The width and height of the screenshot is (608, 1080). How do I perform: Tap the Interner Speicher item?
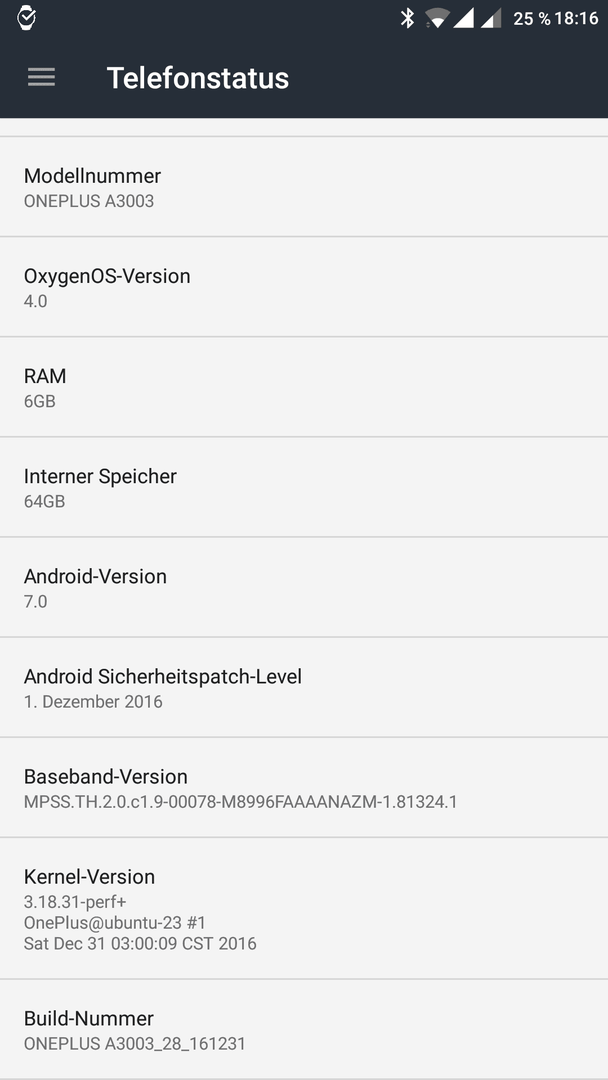(304, 486)
